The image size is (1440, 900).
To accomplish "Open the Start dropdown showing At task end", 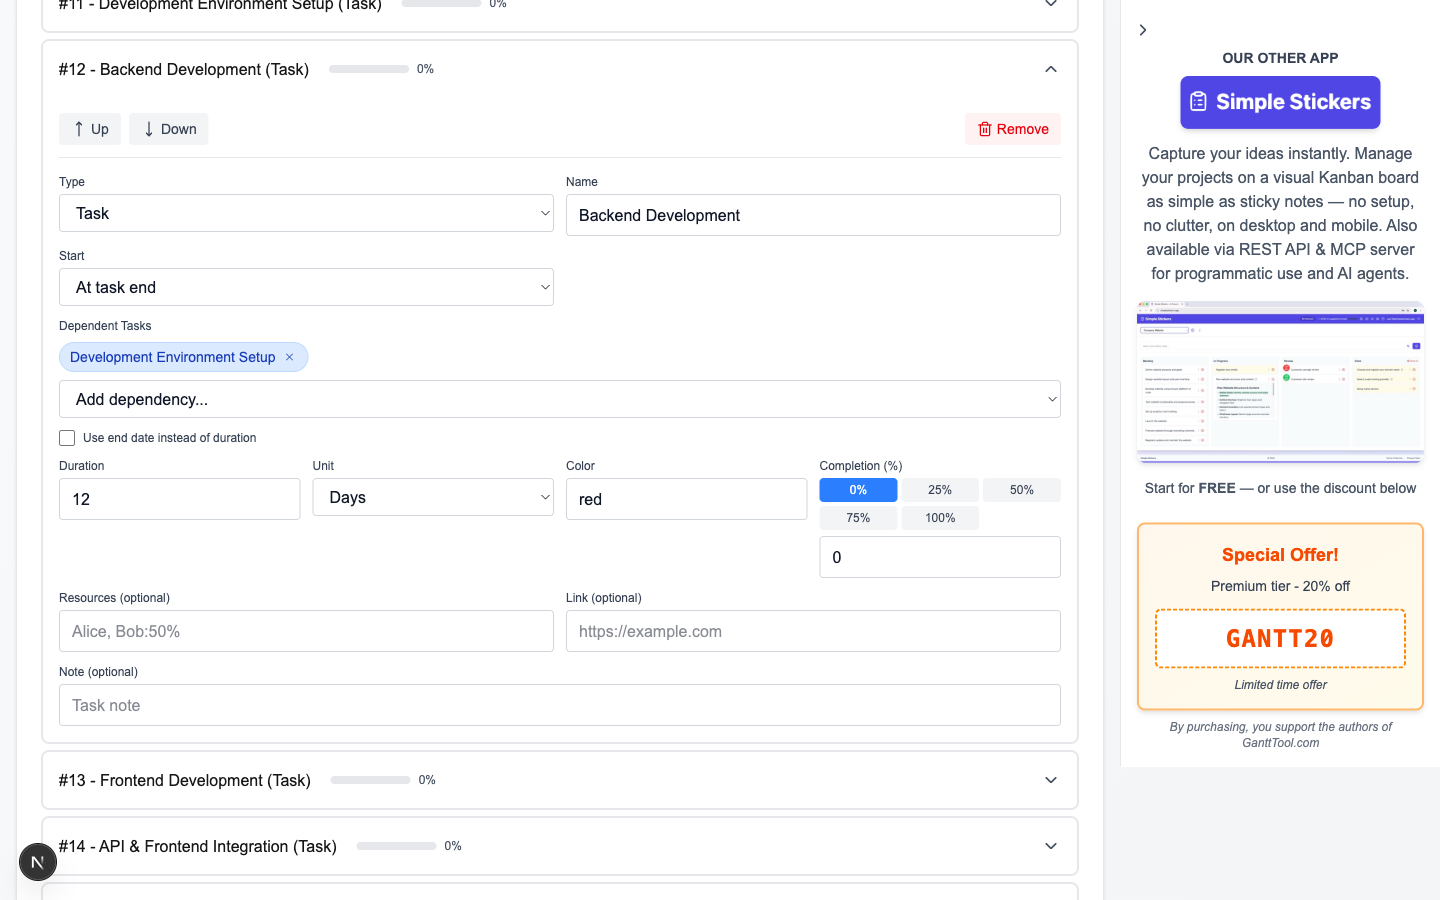I will [306, 287].
